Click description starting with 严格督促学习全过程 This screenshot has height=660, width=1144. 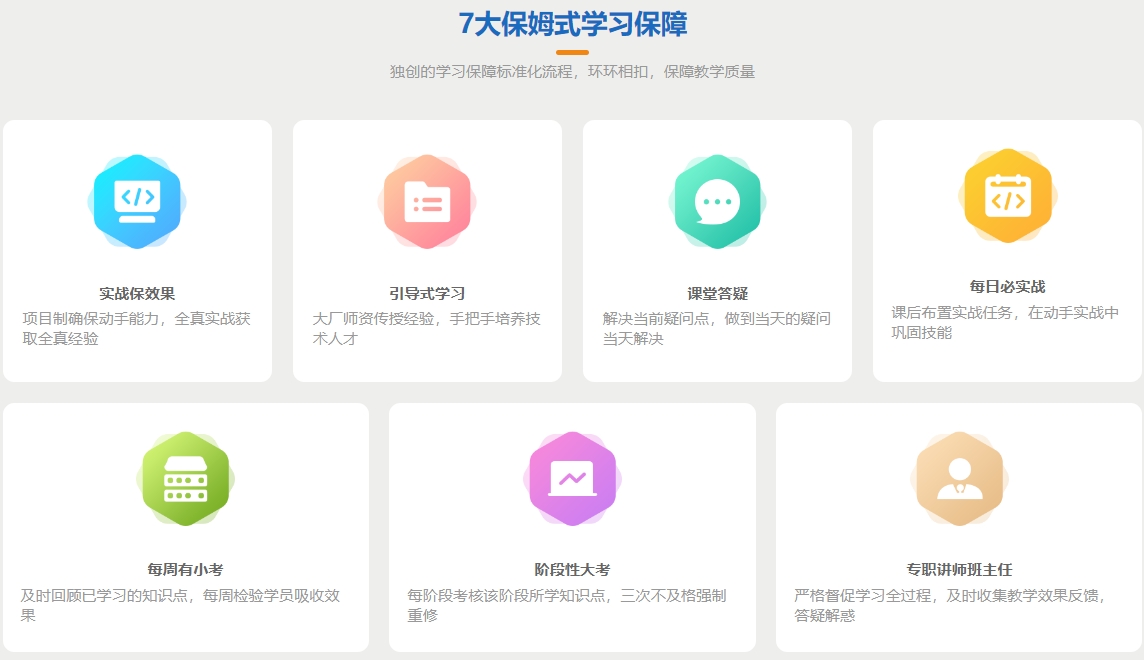click(950, 605)
